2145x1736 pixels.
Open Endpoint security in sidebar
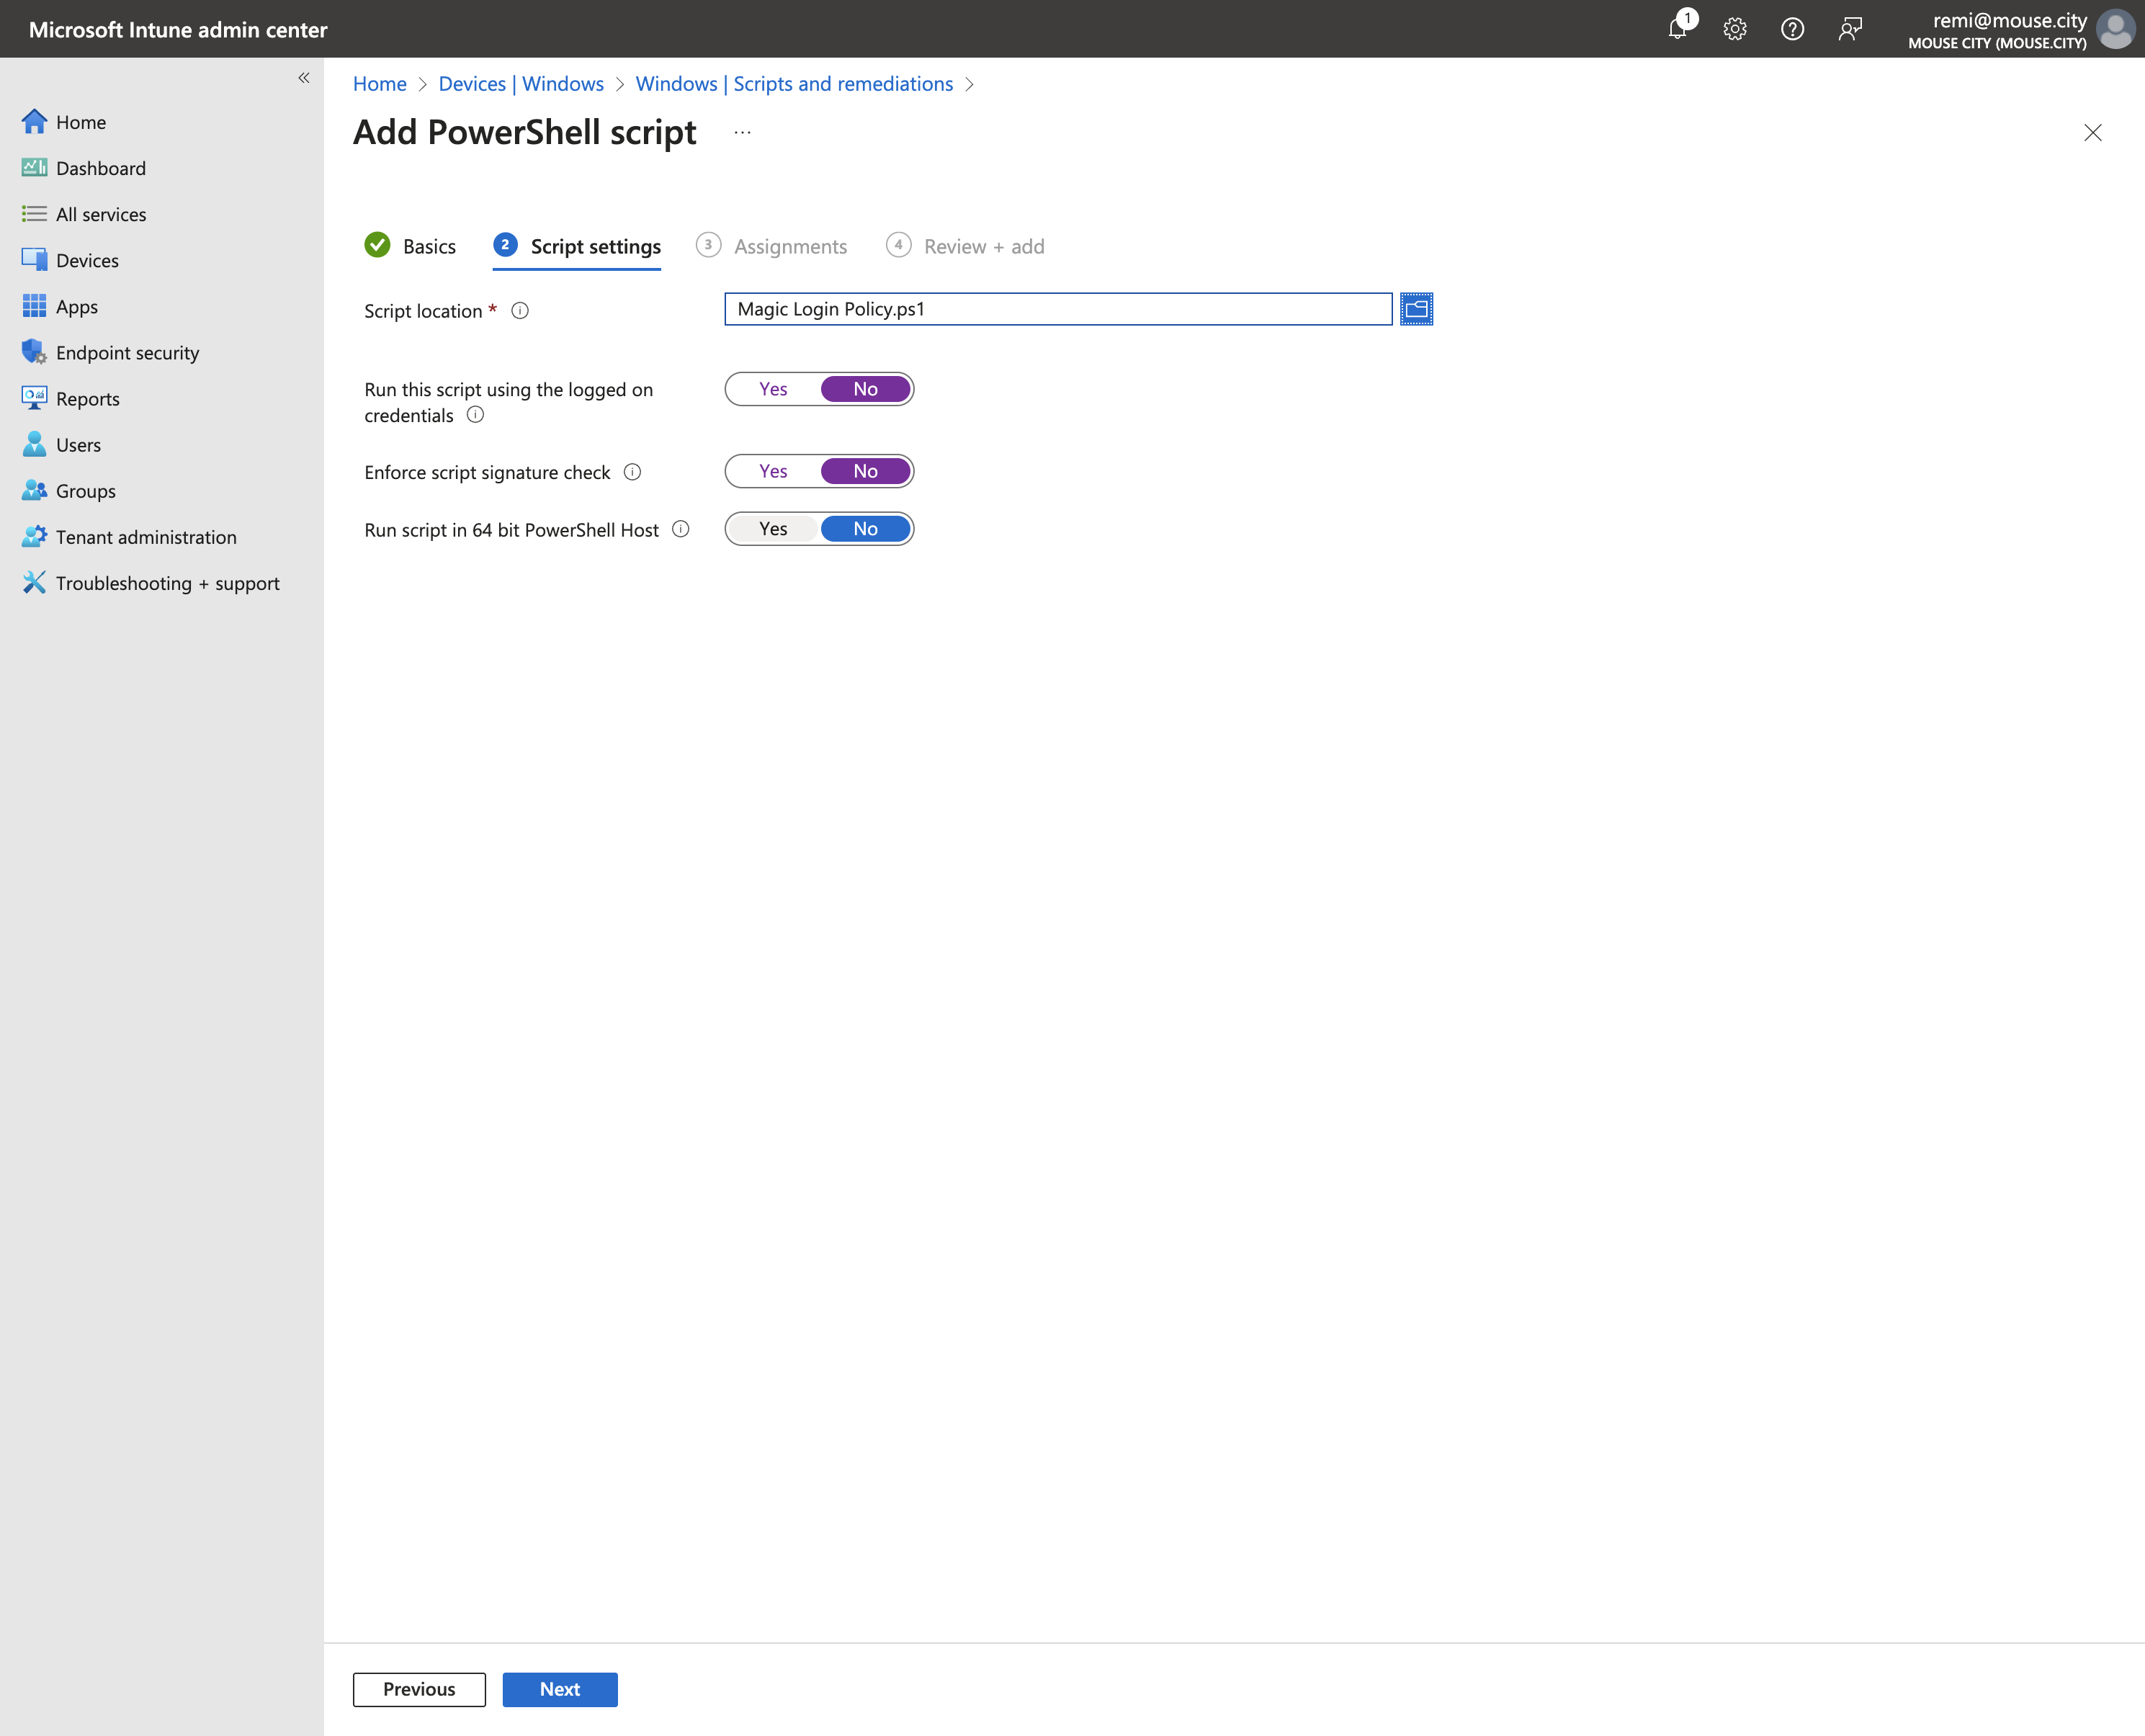coord(110,352)
